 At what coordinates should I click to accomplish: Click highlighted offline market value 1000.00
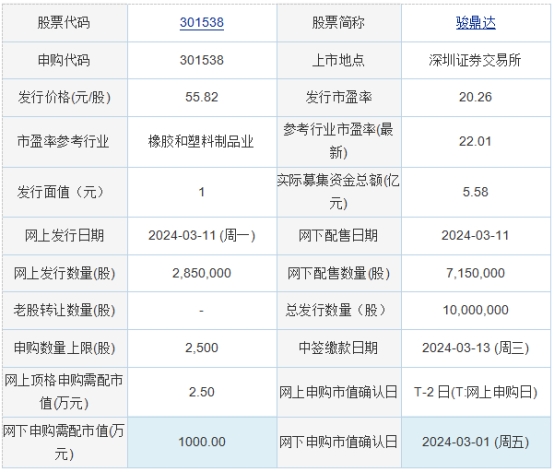(x=202, y=442)
